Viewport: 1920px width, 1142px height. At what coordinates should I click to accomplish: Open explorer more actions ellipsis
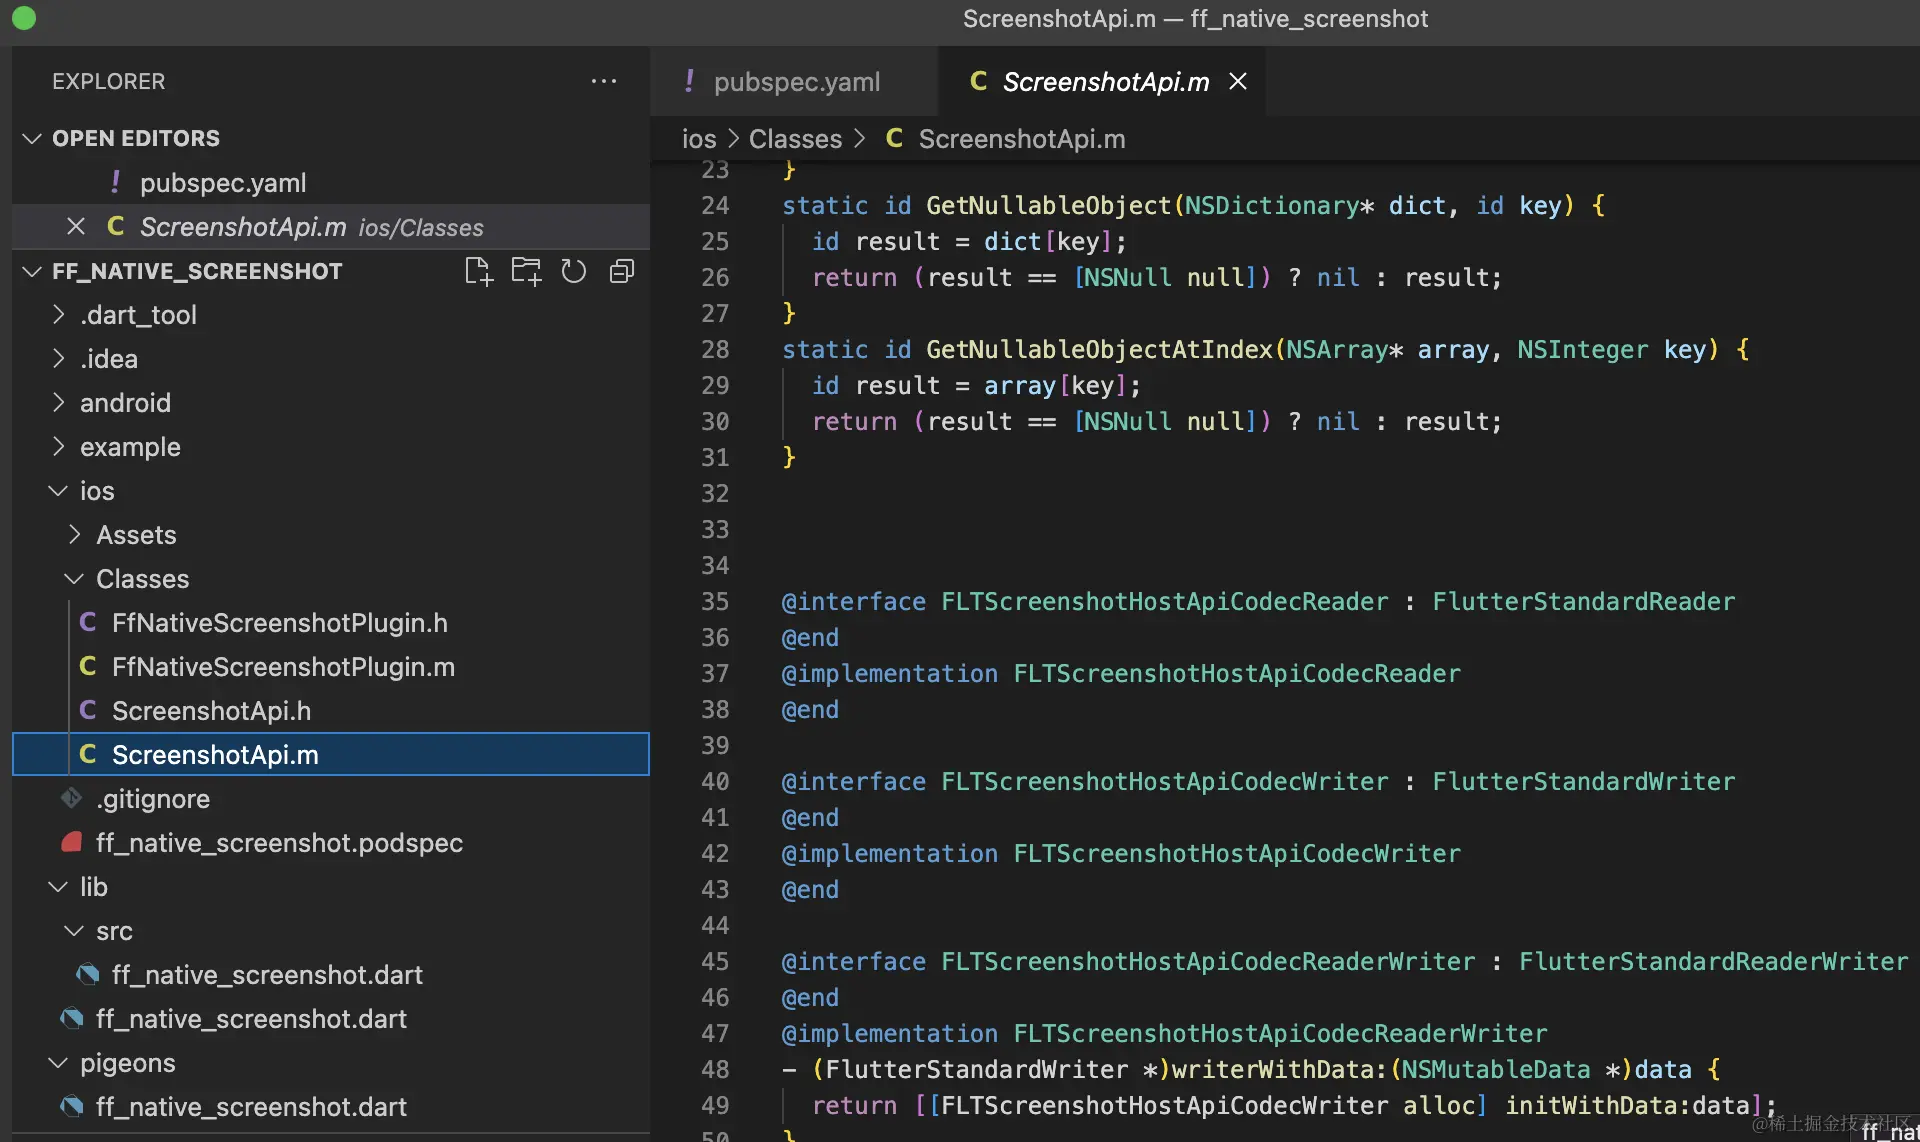[603, 81]
